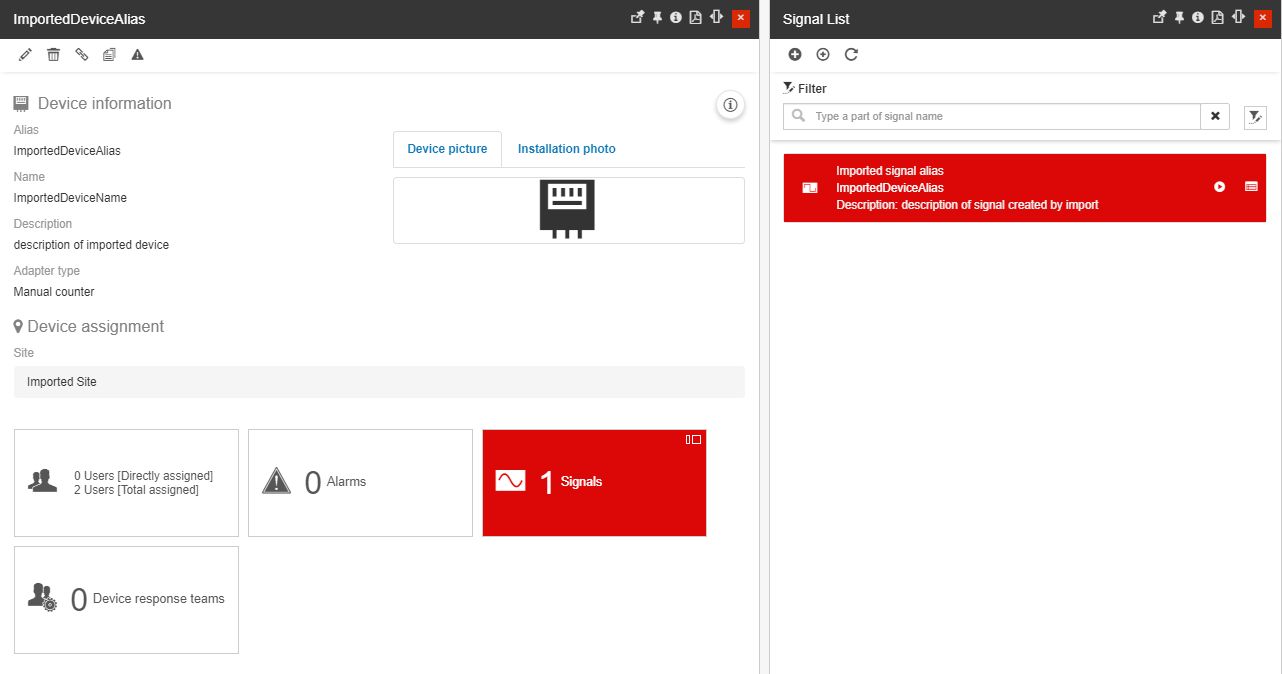
Task: Click the trash icon to delete the device
Action: 54,55
